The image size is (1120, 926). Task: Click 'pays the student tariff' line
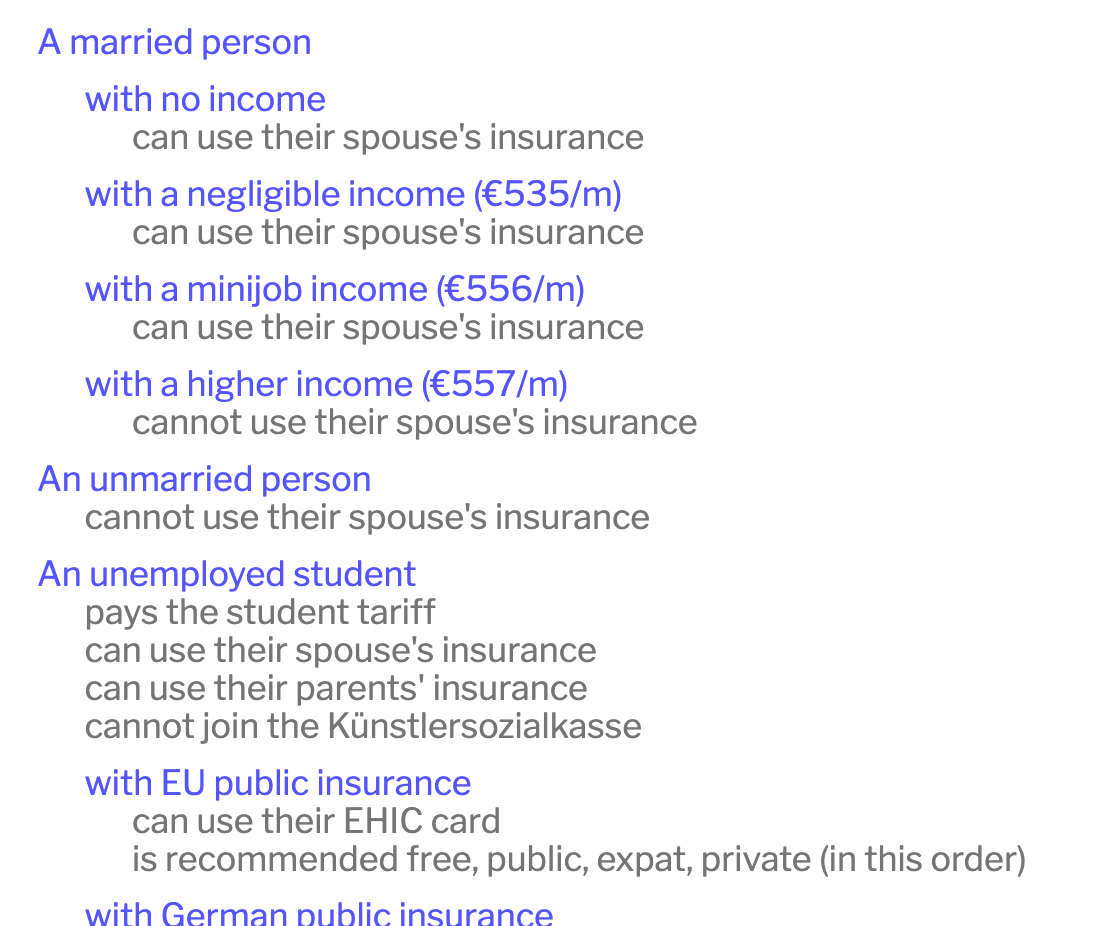[260, 612]
